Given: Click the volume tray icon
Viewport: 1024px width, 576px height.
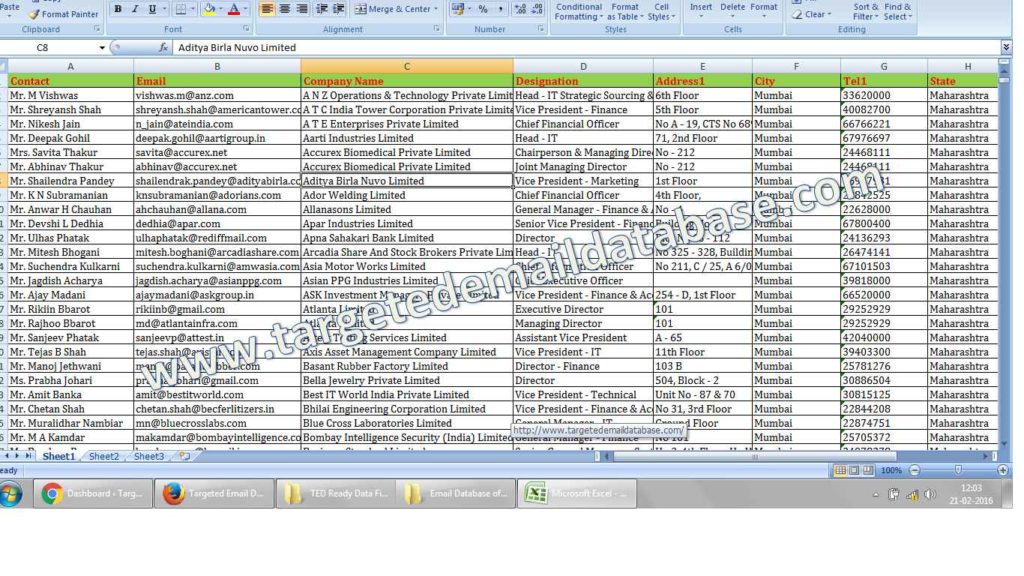Looking at the screenshot, I should [930, 494].
